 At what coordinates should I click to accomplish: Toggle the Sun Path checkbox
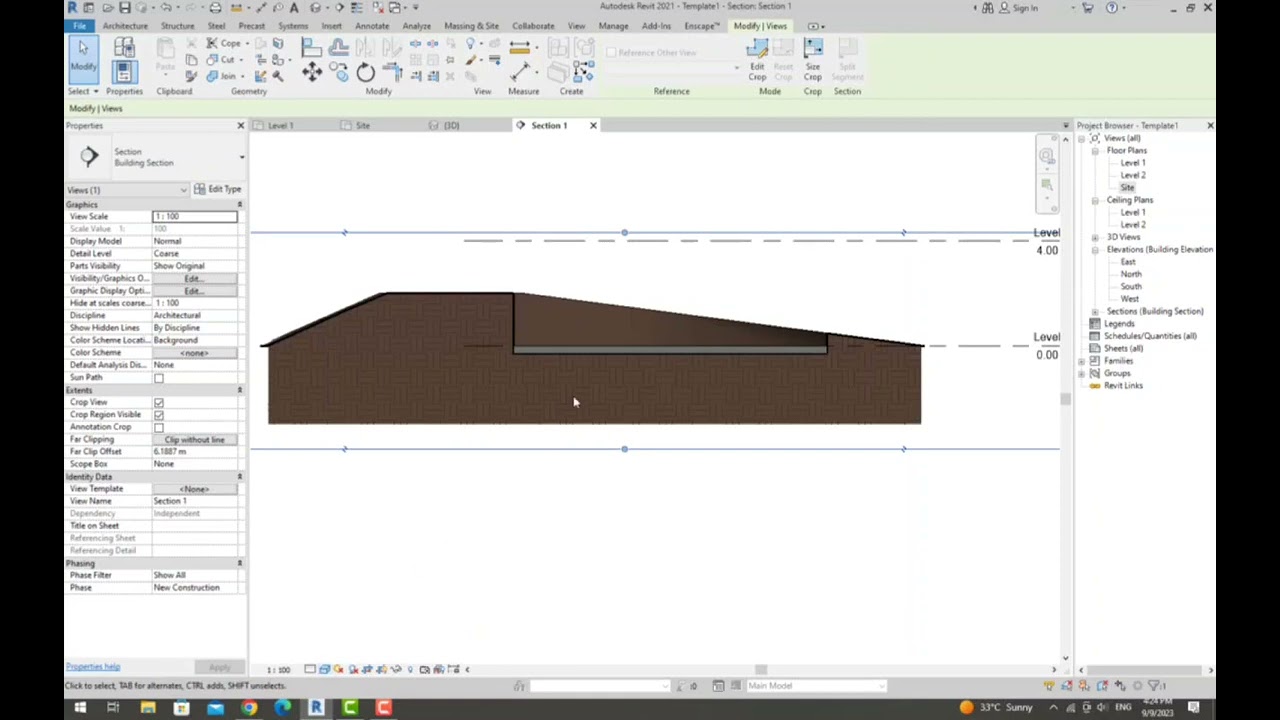159,378
